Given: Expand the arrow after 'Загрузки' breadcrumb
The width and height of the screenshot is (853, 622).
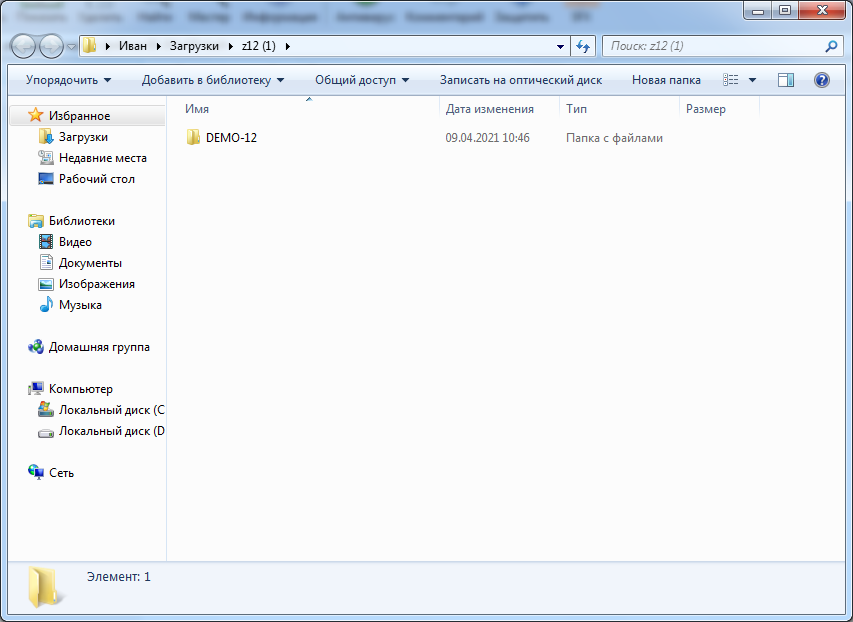Looking at the screenshot, I should (x=230, y=46).
